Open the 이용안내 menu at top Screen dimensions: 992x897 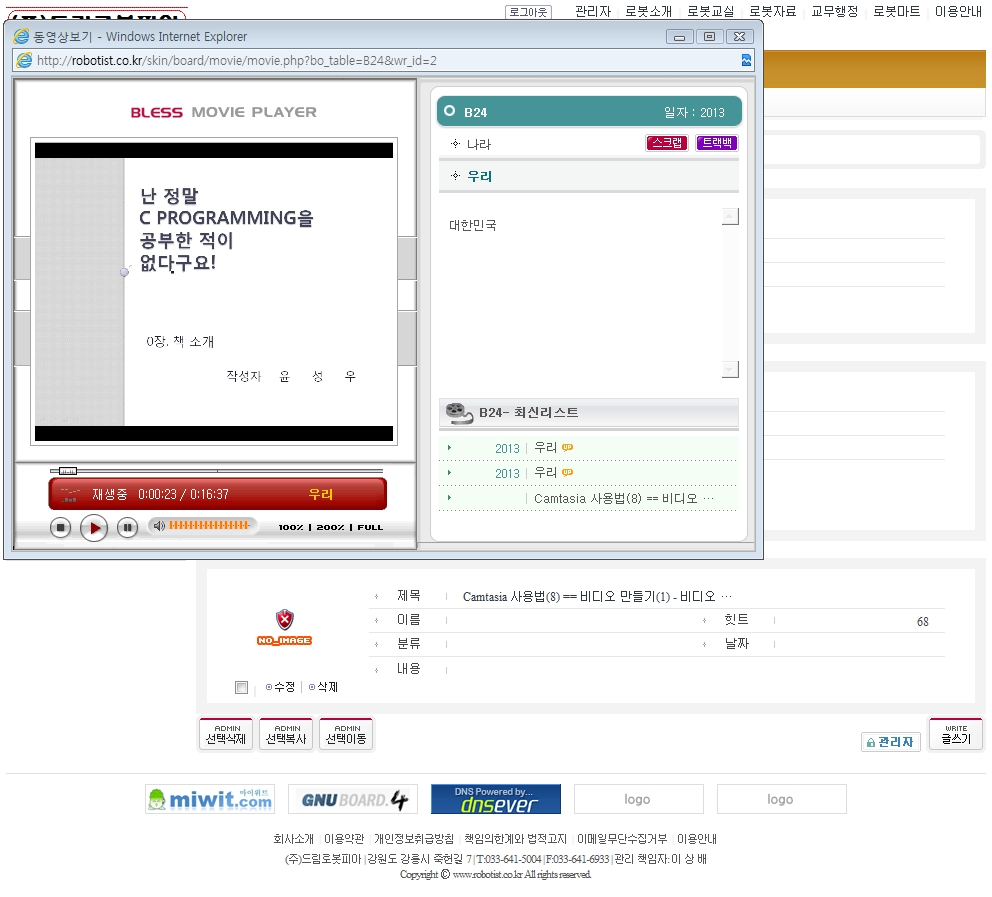pyautogui.click(x=958, y=11)
